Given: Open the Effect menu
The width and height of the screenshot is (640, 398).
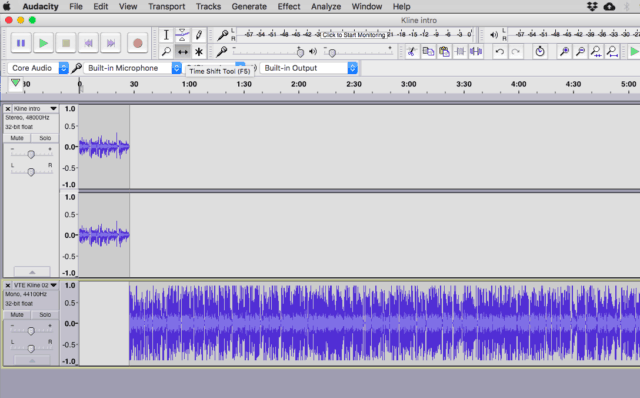Looking at the screenshot, I should (x=289, y=7).
